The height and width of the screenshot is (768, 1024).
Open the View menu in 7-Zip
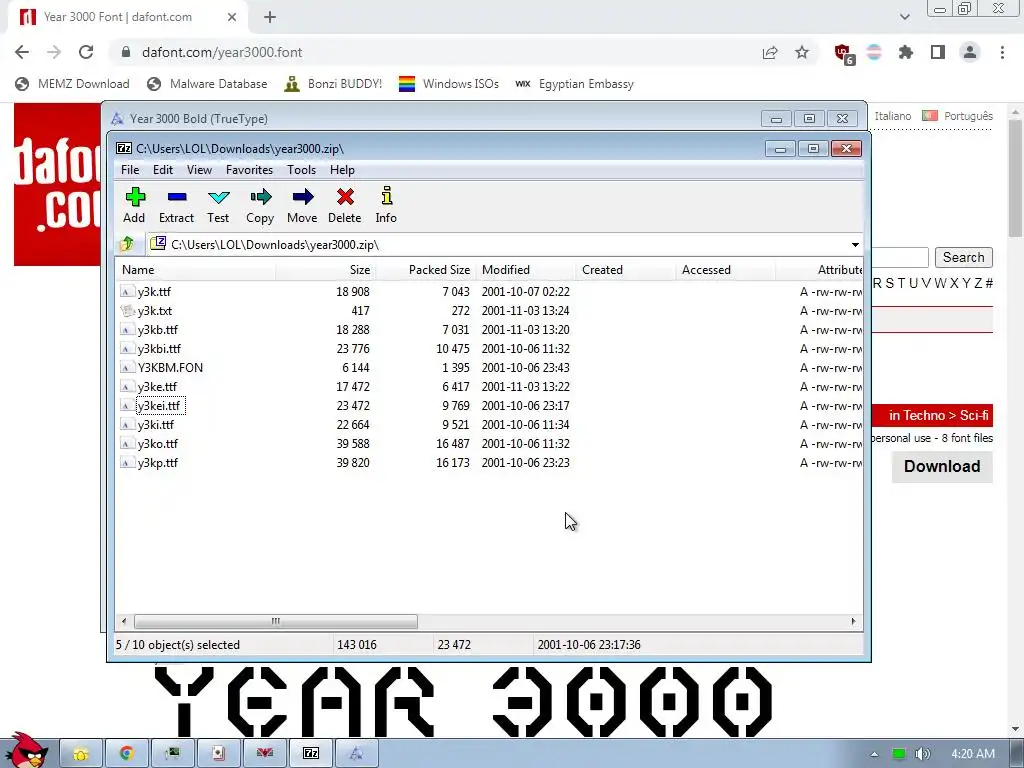point(199,170)
